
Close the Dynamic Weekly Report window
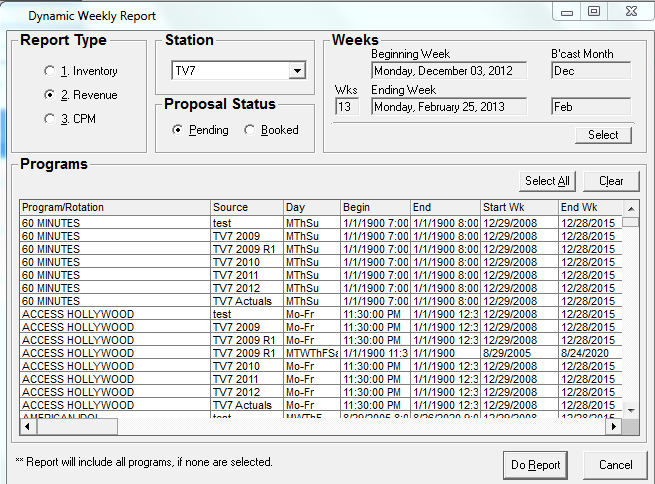click(x=632, y=12)
